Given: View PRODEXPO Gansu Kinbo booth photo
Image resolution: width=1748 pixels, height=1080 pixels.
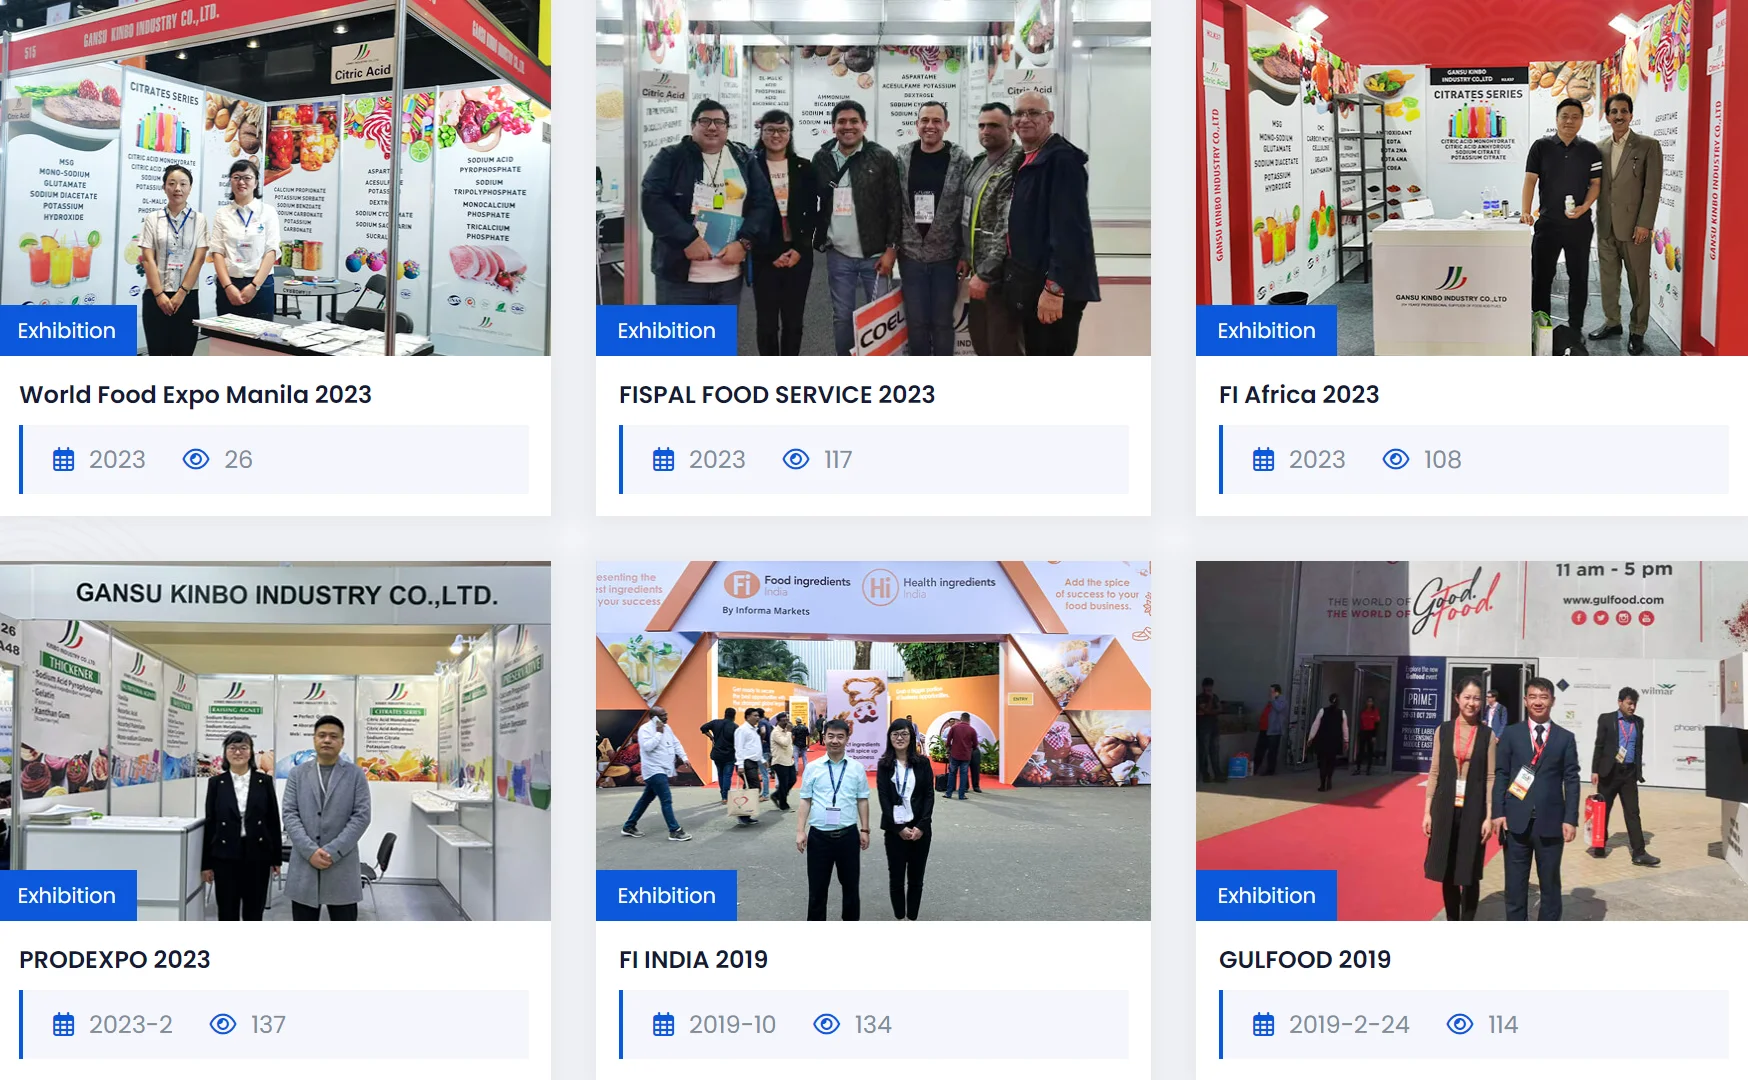Looking at the screenshot, I should tap(275, 740).
